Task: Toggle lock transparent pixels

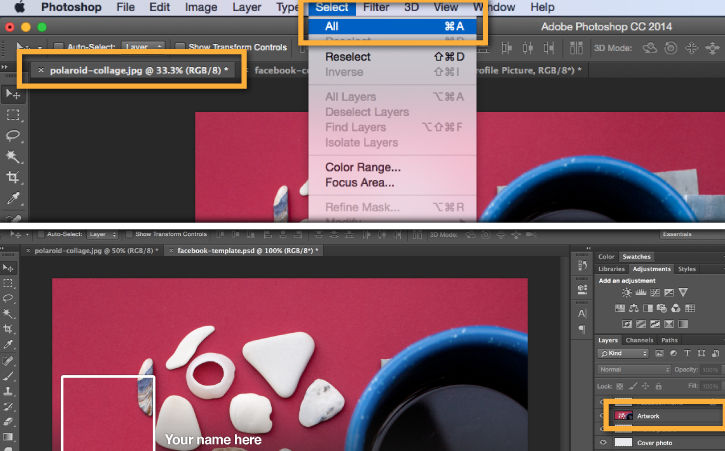Action: click(620, 386)
